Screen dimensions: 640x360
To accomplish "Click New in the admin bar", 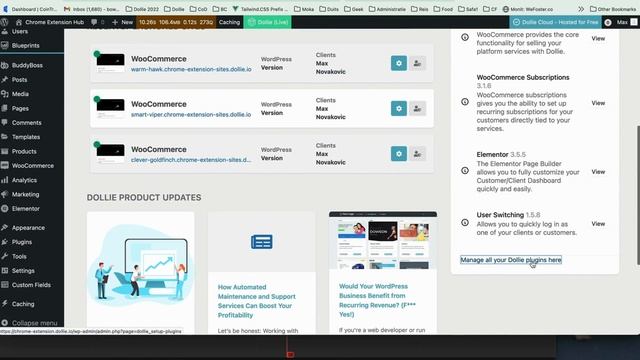I will [x=122, y=22].
